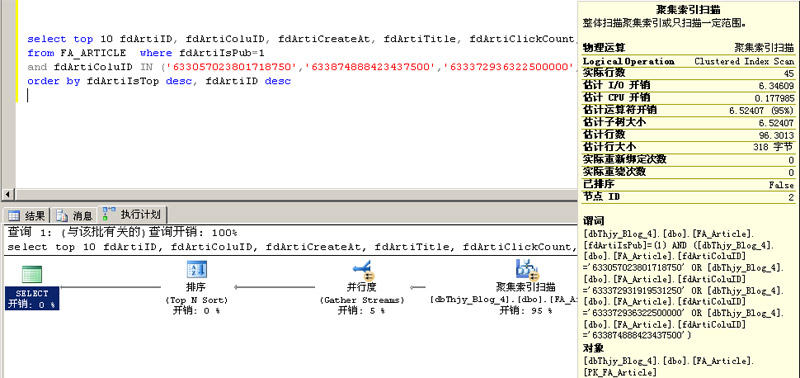Click the 实际重新绑定次数 row

pyautogui.click(x=688, y=160)
